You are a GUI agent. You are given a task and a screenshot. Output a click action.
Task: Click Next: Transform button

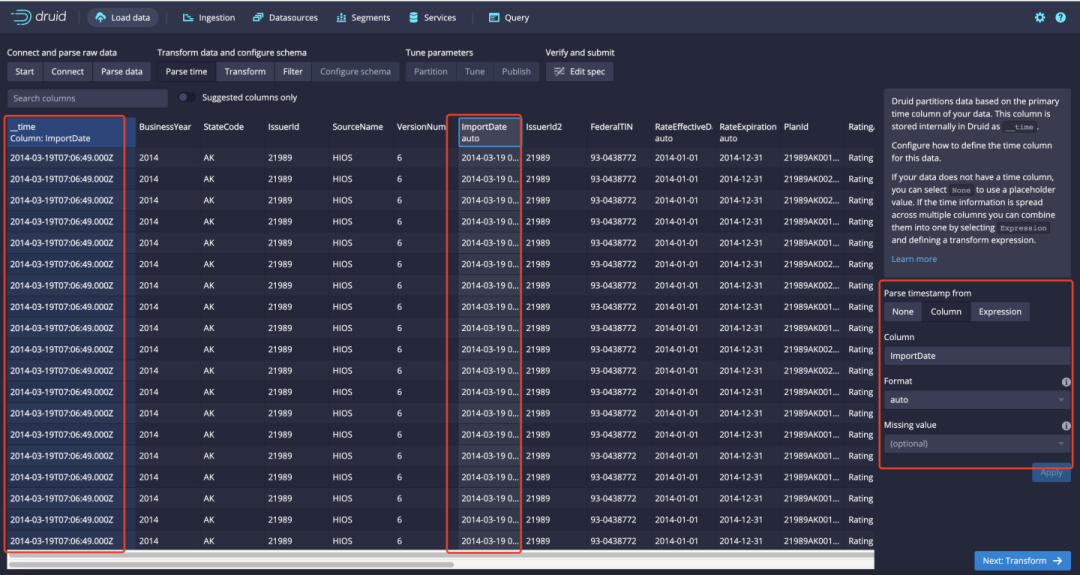[1022, 561]
